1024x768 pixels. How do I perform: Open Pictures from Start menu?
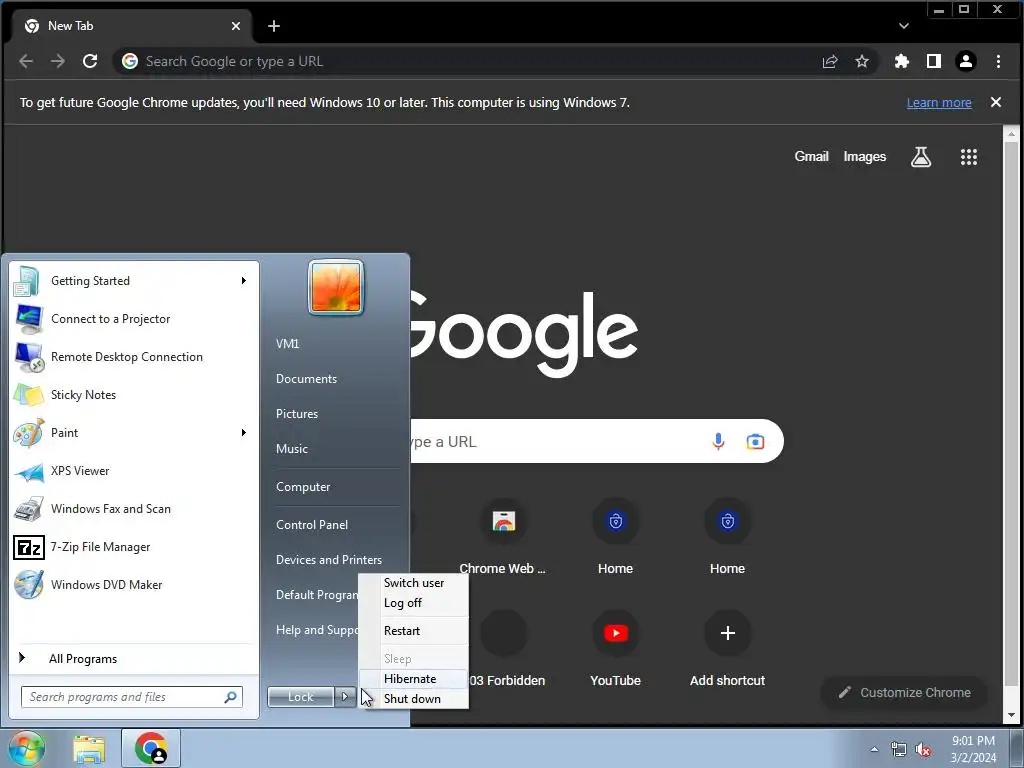pos(296,414)
